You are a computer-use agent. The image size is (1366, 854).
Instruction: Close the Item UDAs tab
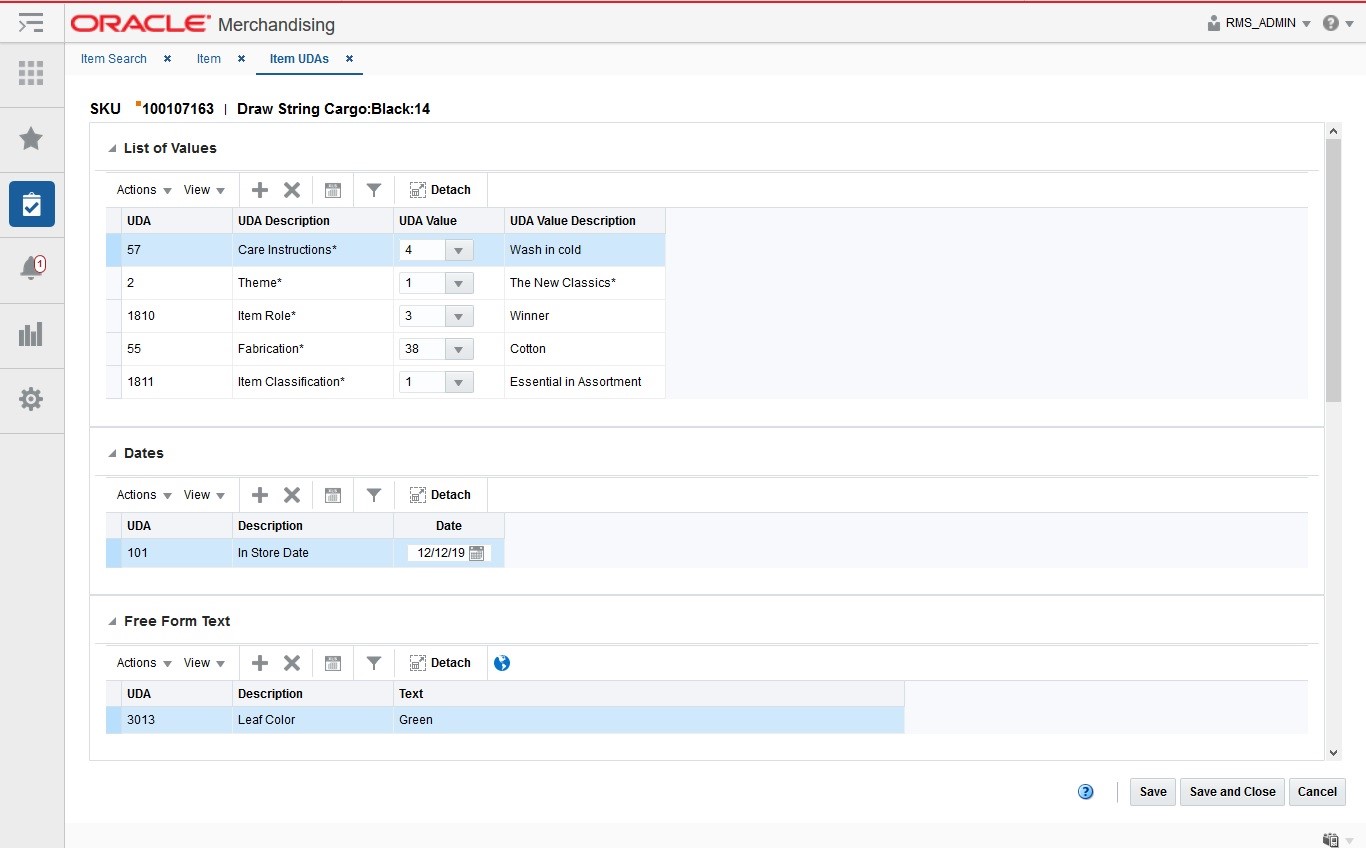(x=349, y=59)
